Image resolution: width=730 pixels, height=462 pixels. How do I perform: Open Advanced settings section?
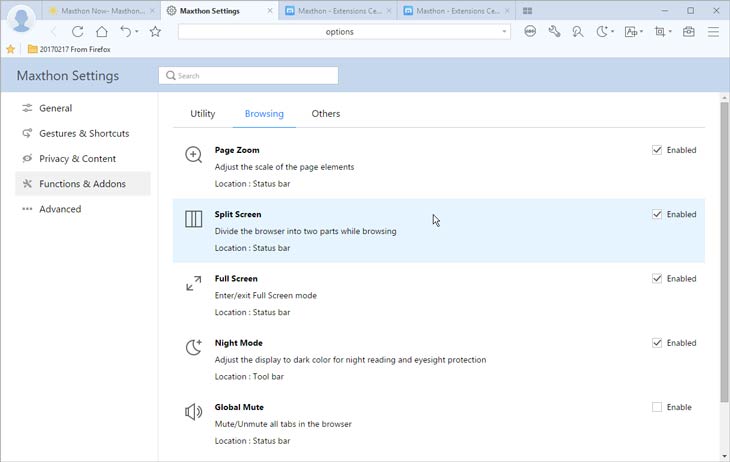(83, 209)
